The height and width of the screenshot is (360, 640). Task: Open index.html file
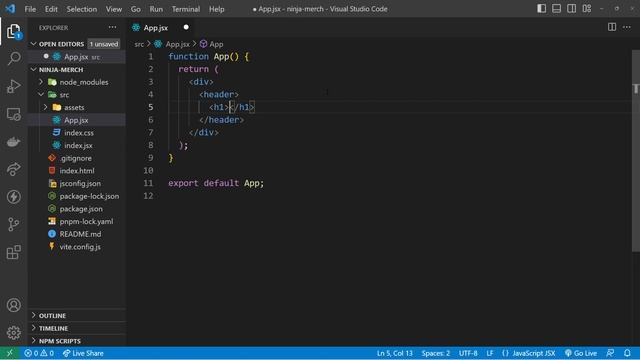[x=77, y=171]
